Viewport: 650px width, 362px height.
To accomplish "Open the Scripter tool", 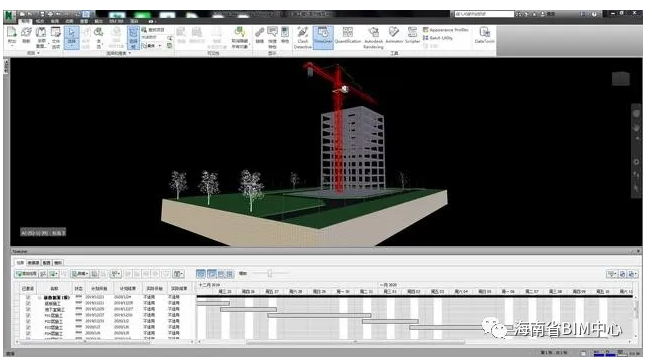I will click(x=412, y=36).
